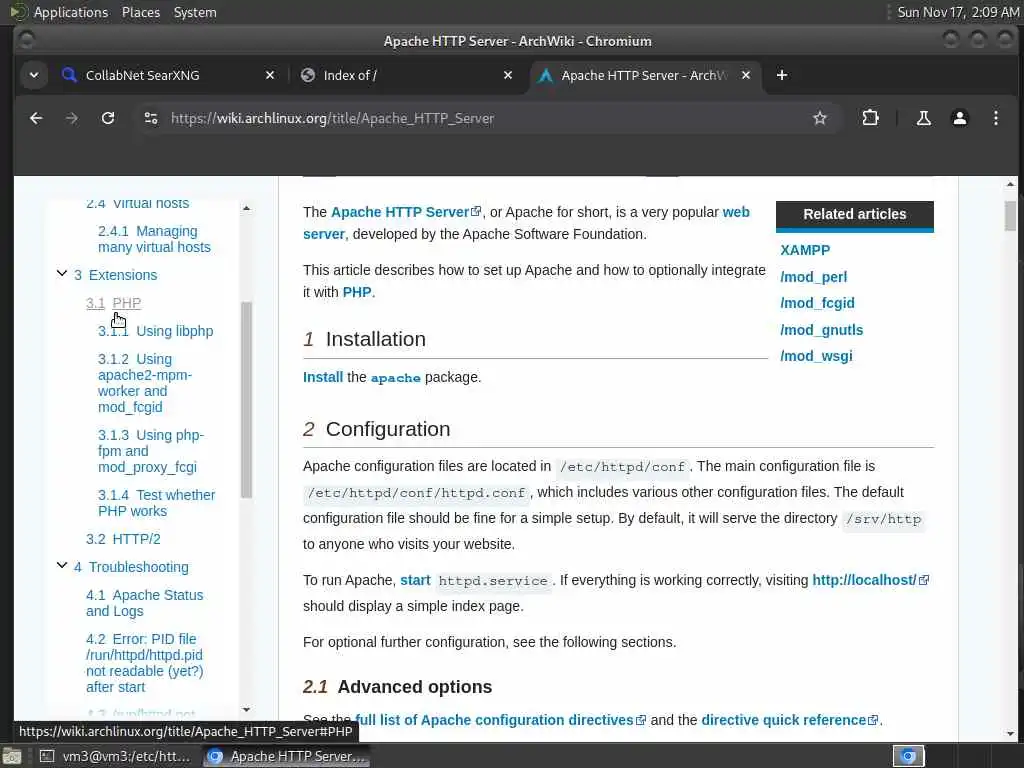The height and width of the screenshot is (768, 1024).
Task: Open the /mod_gnutls related article
Action: point(821,330)
